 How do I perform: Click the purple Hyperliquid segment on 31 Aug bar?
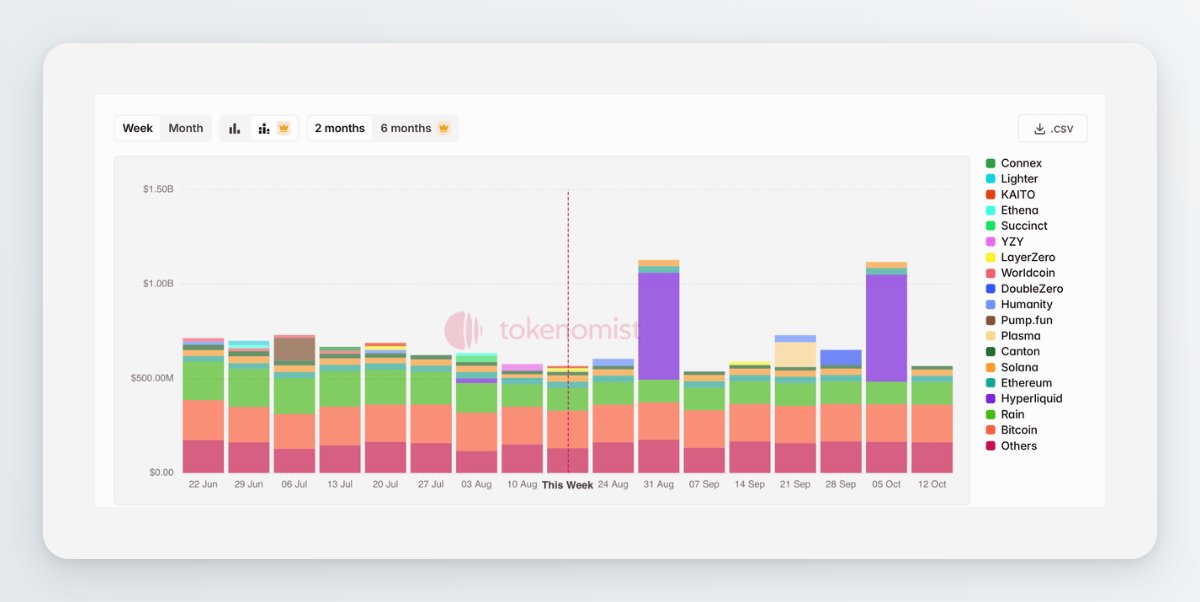[x=658, y=326]
